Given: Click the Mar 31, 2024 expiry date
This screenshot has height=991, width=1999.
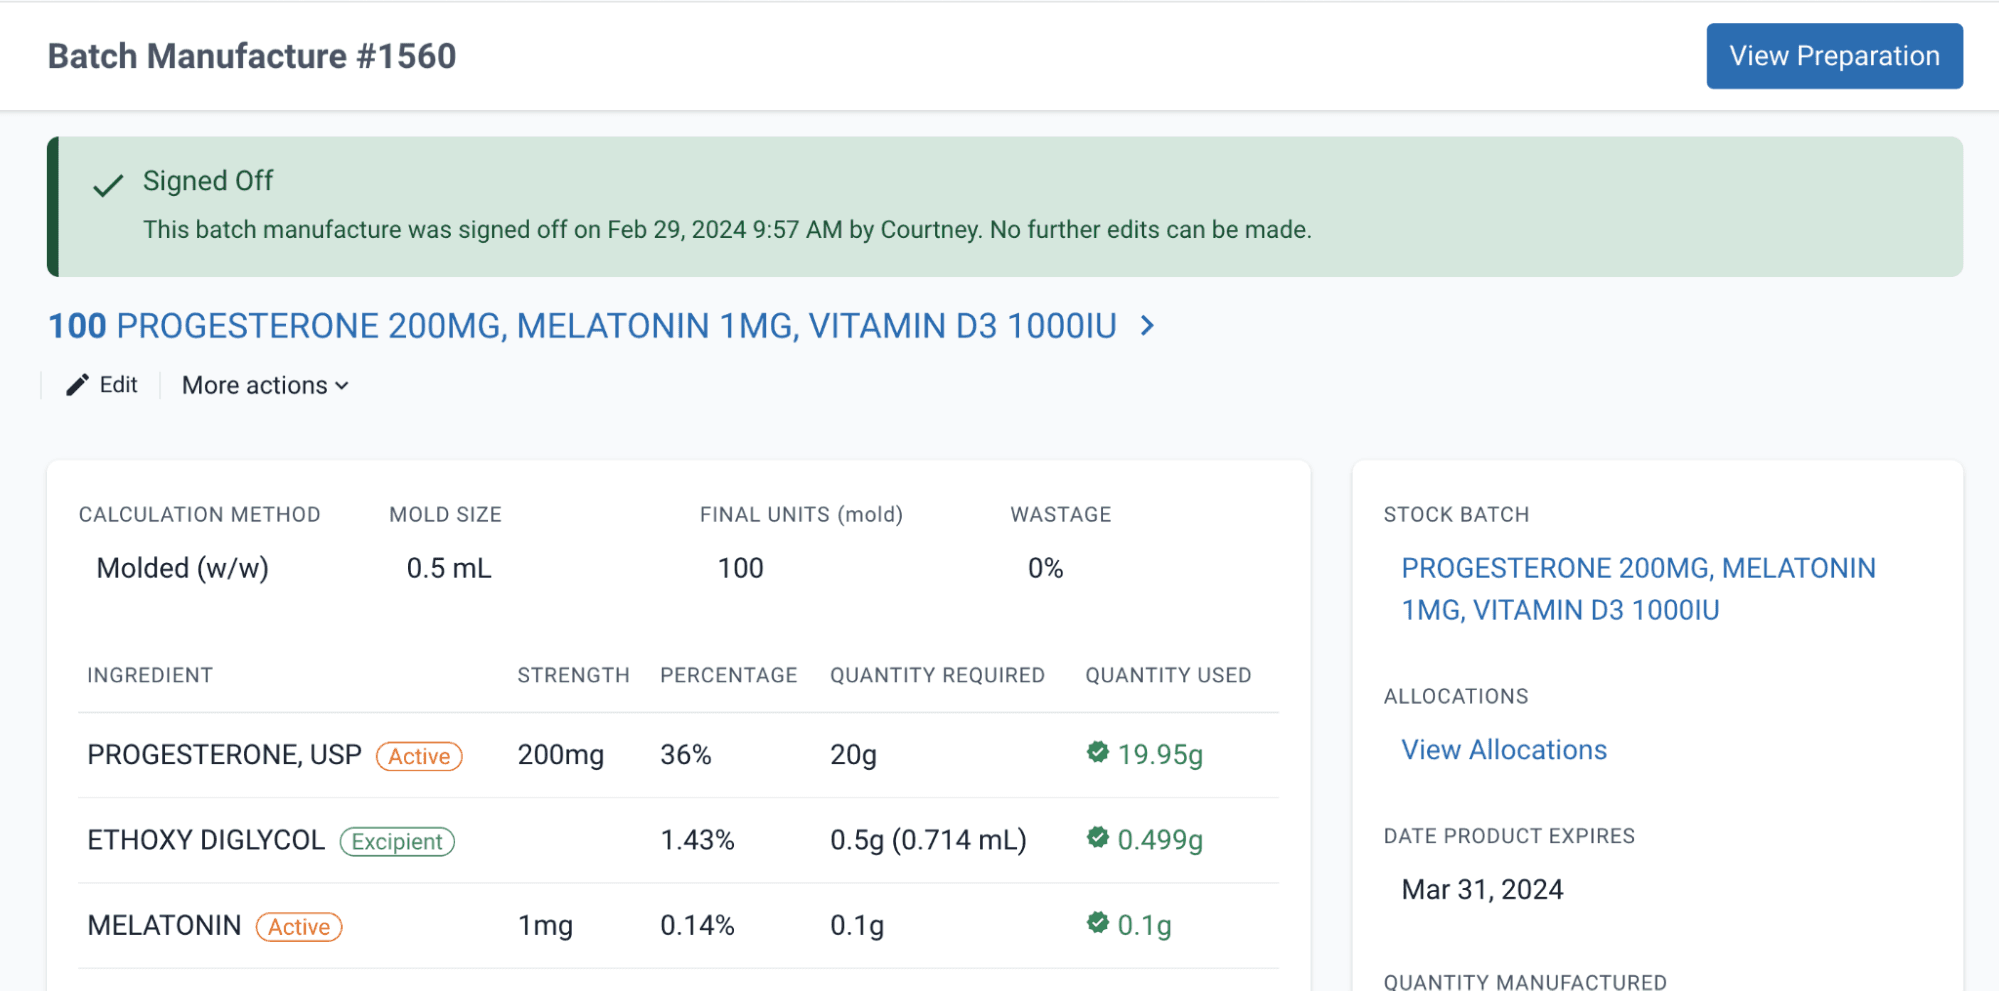Looking at the screenshot, I should tap(1482, 889).
